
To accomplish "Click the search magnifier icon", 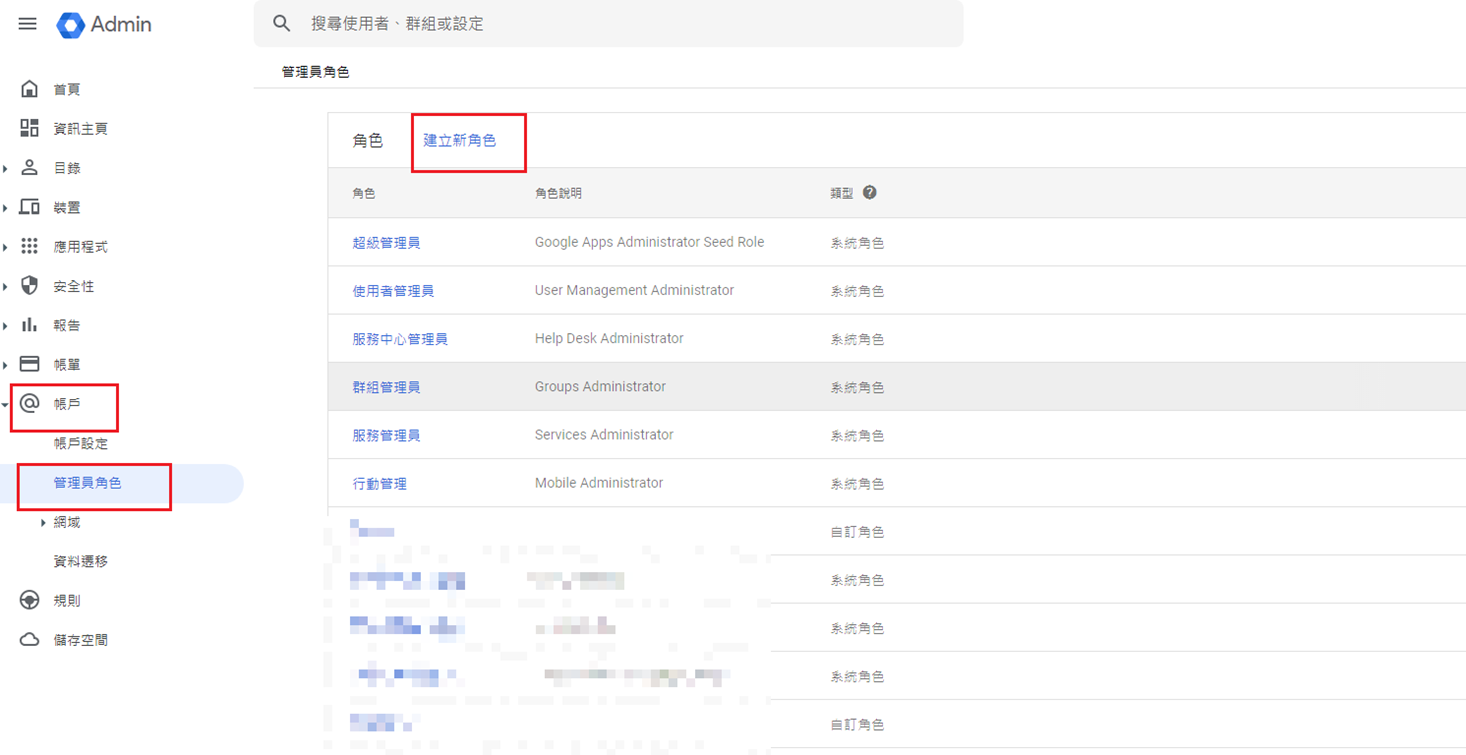I will (x=282, y=23).
